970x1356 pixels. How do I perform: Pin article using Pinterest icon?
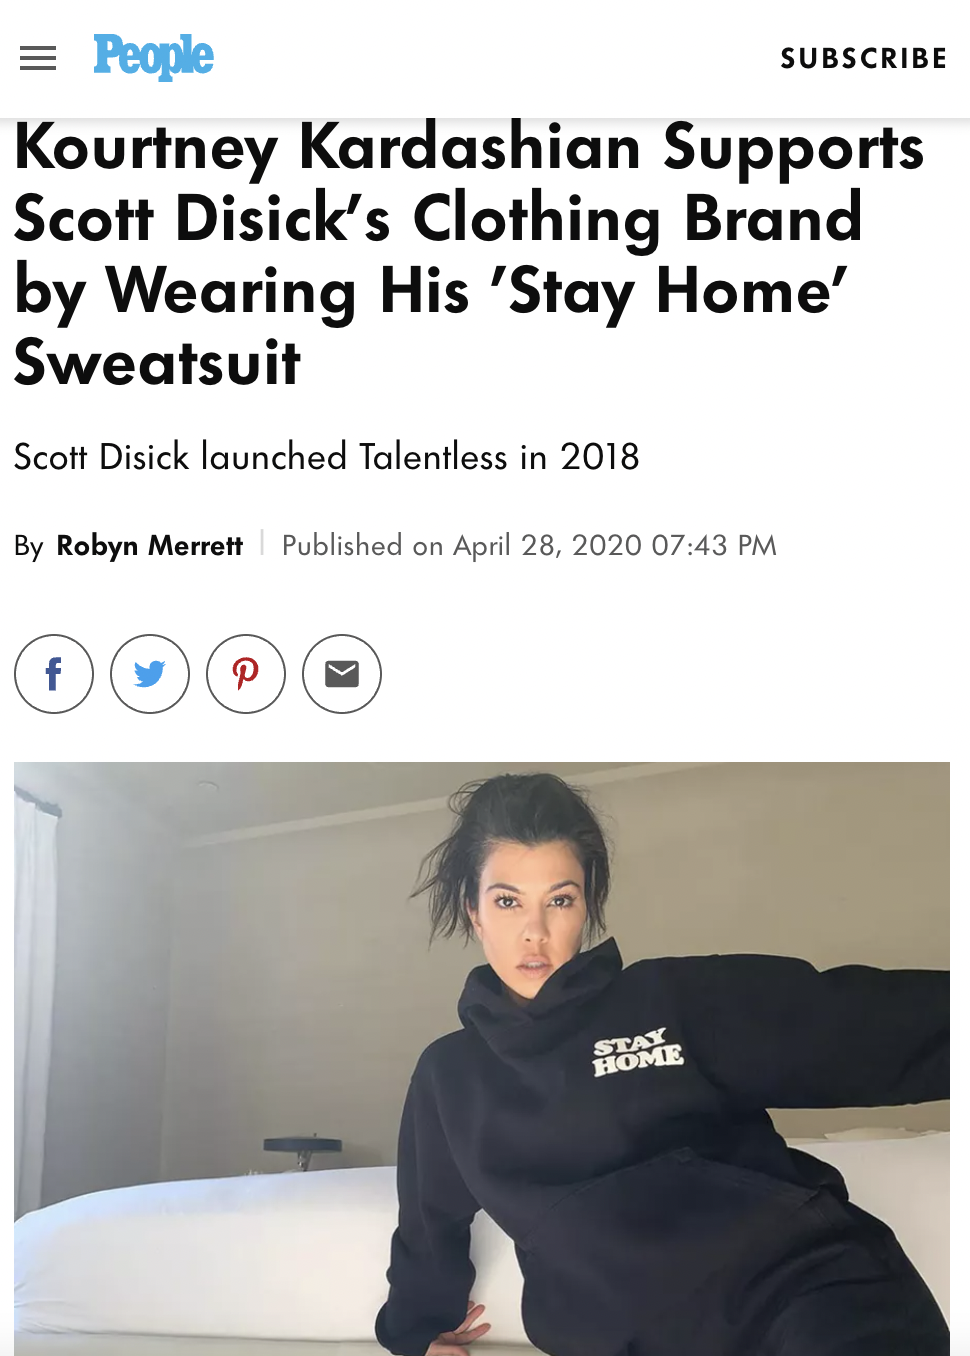(x=246, y=674)
